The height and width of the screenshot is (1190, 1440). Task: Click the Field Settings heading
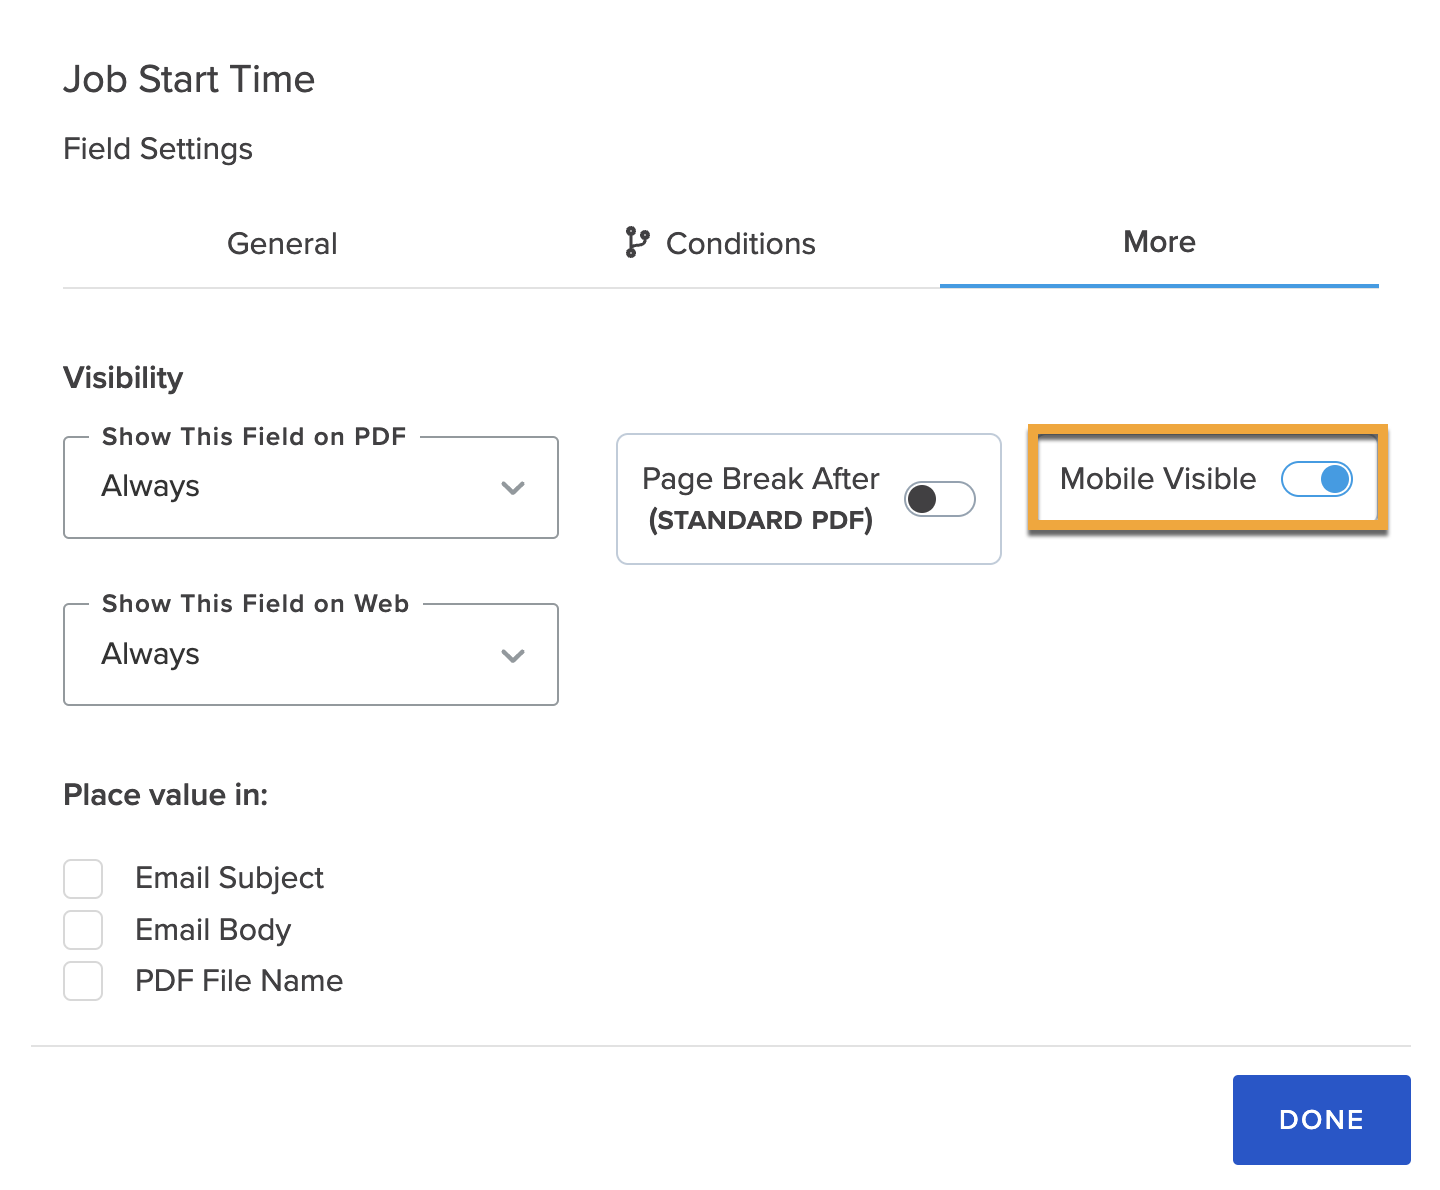coord(157,148)
